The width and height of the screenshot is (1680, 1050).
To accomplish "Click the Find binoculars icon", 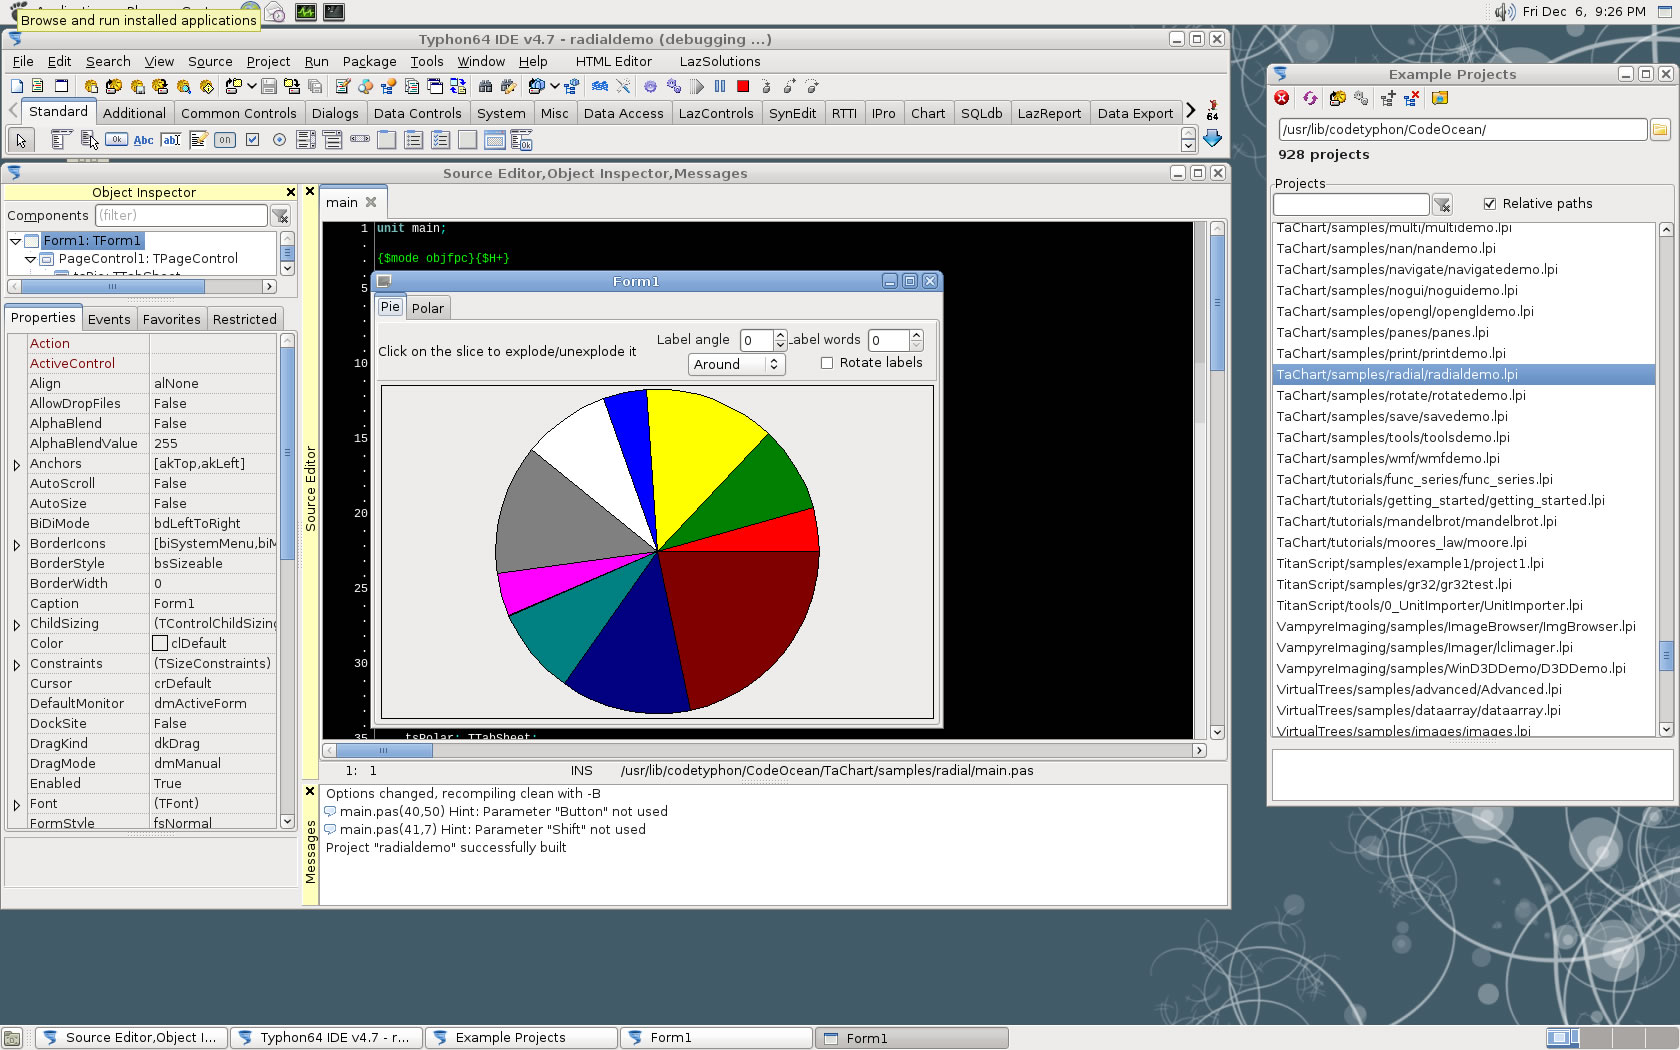I will pos(486,87).
